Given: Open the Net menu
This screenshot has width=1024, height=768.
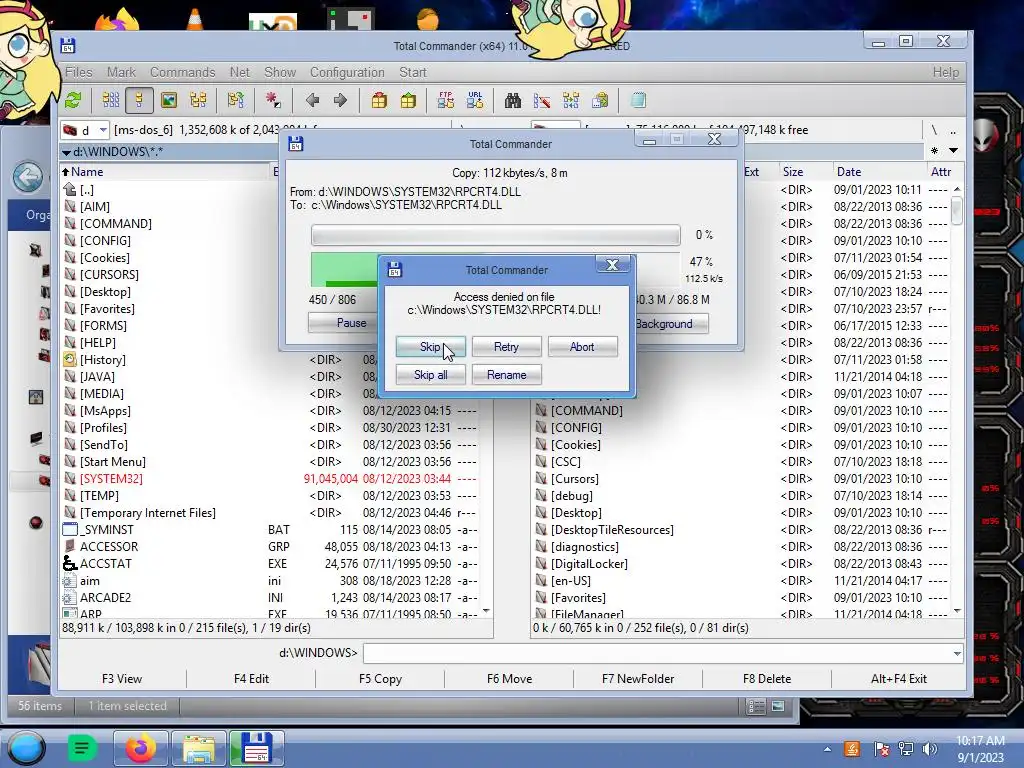Looking at the screenshot, I should click(240, 72).
